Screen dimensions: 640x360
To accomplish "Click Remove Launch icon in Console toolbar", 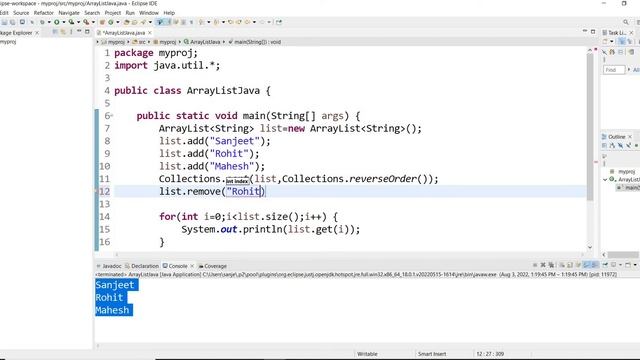I will 543,265.
